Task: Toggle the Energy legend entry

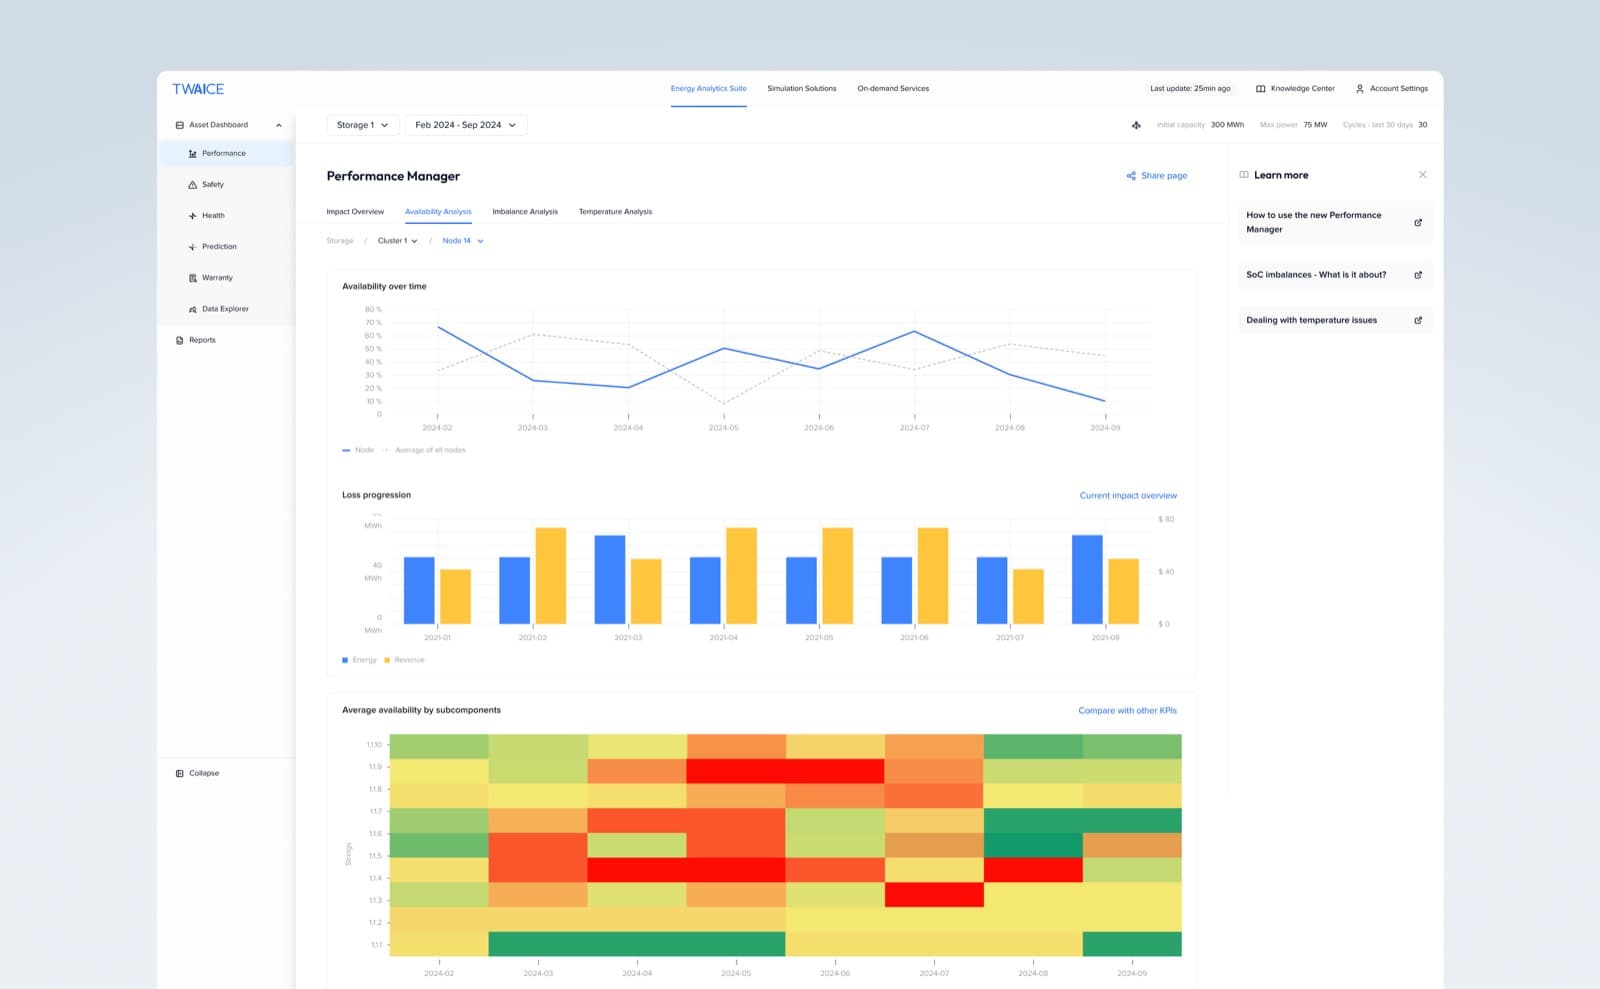Action: (359, 660)
